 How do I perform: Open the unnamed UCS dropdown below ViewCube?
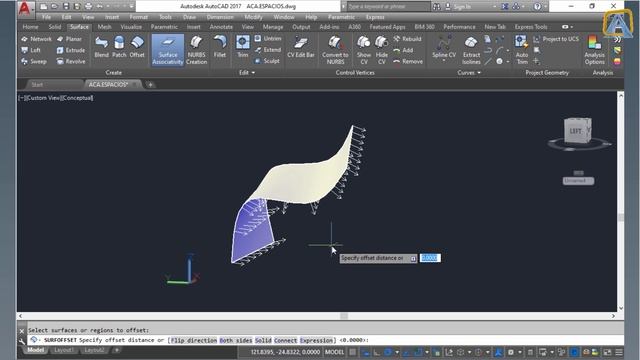click(578, 181)
